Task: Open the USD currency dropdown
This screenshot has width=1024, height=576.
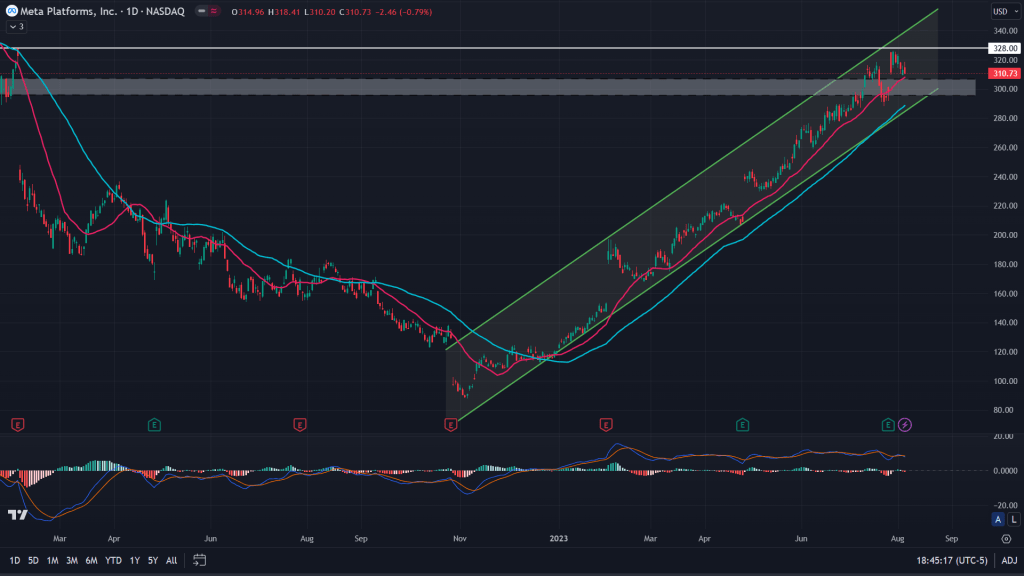Action: pyautogui.click(x=1002, y=11)
